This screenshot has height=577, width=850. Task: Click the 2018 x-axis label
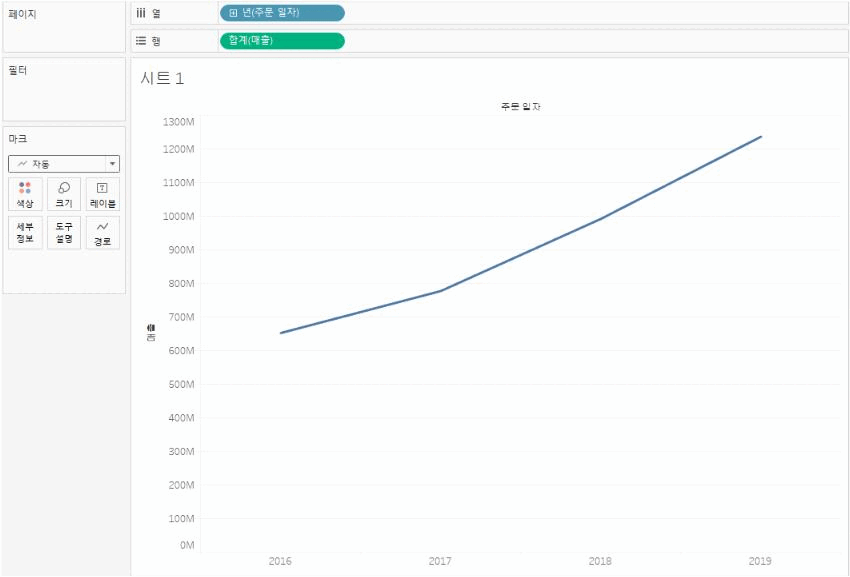[x=600, y=561]
